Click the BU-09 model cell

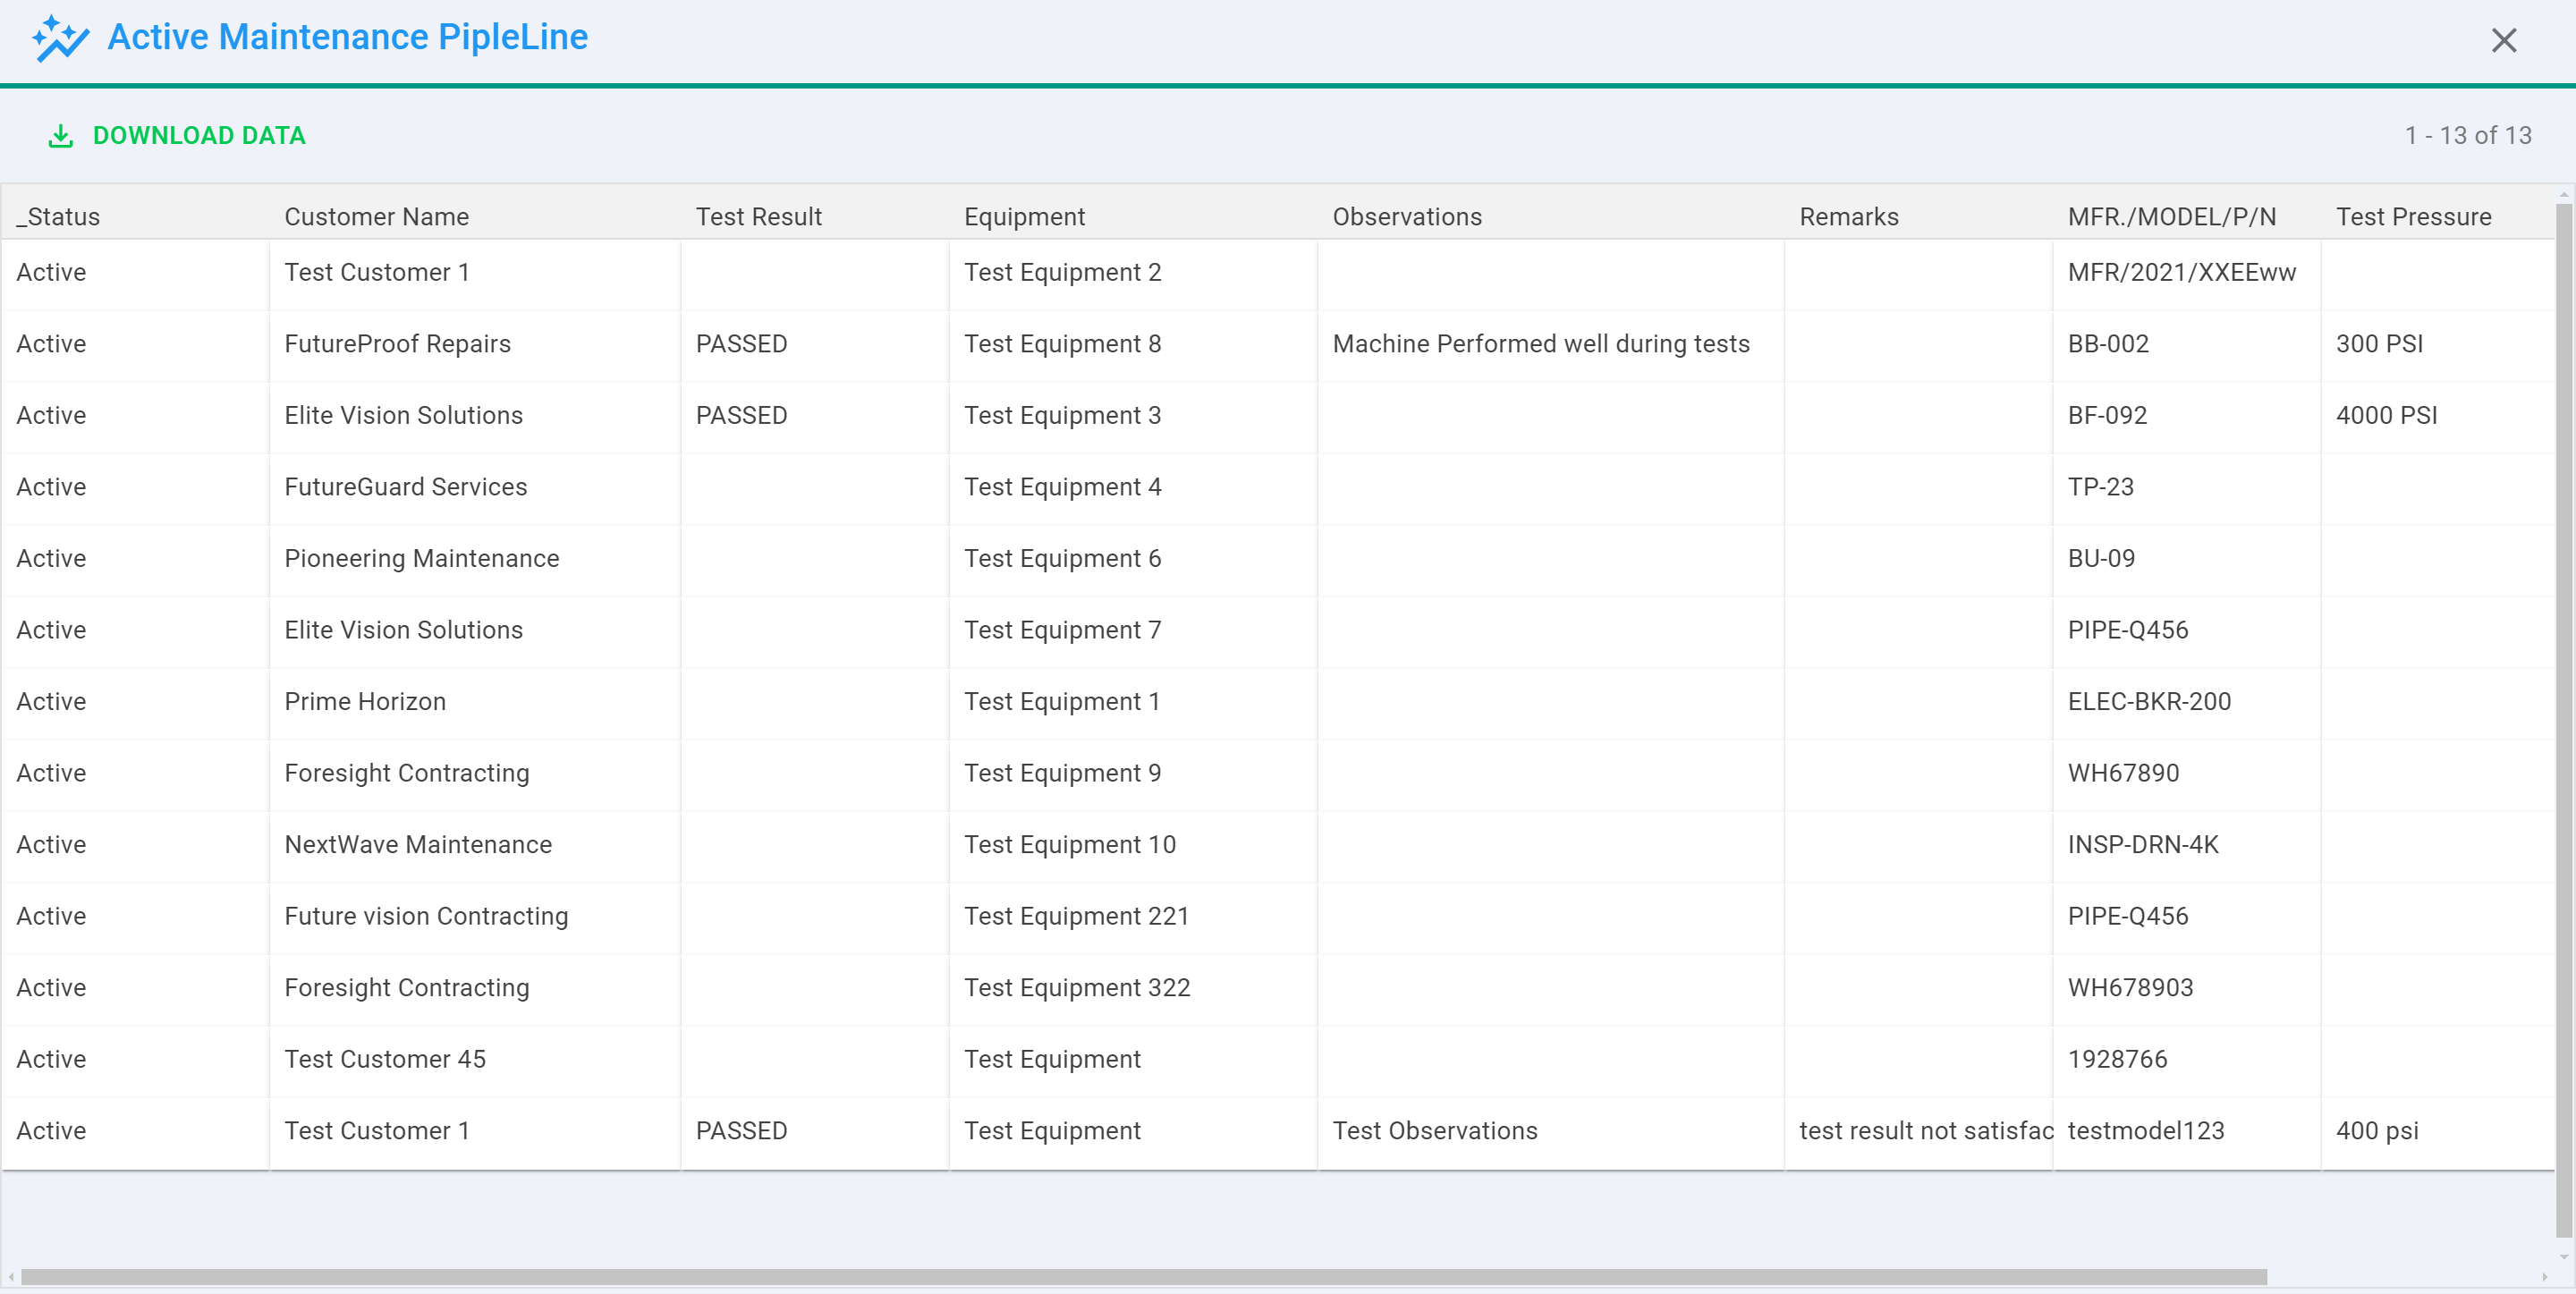point(2187,558)
